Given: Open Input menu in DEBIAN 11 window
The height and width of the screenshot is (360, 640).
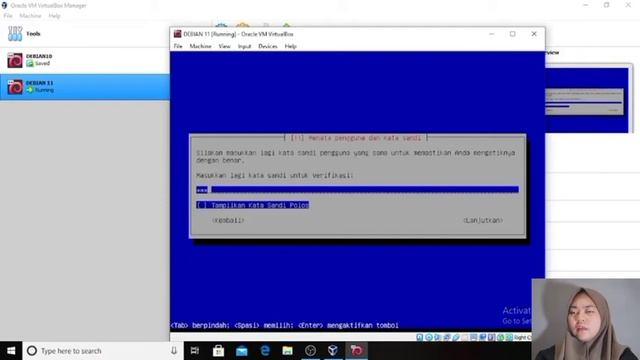Looking at the screenshot, I should click(x=244, y=46).
